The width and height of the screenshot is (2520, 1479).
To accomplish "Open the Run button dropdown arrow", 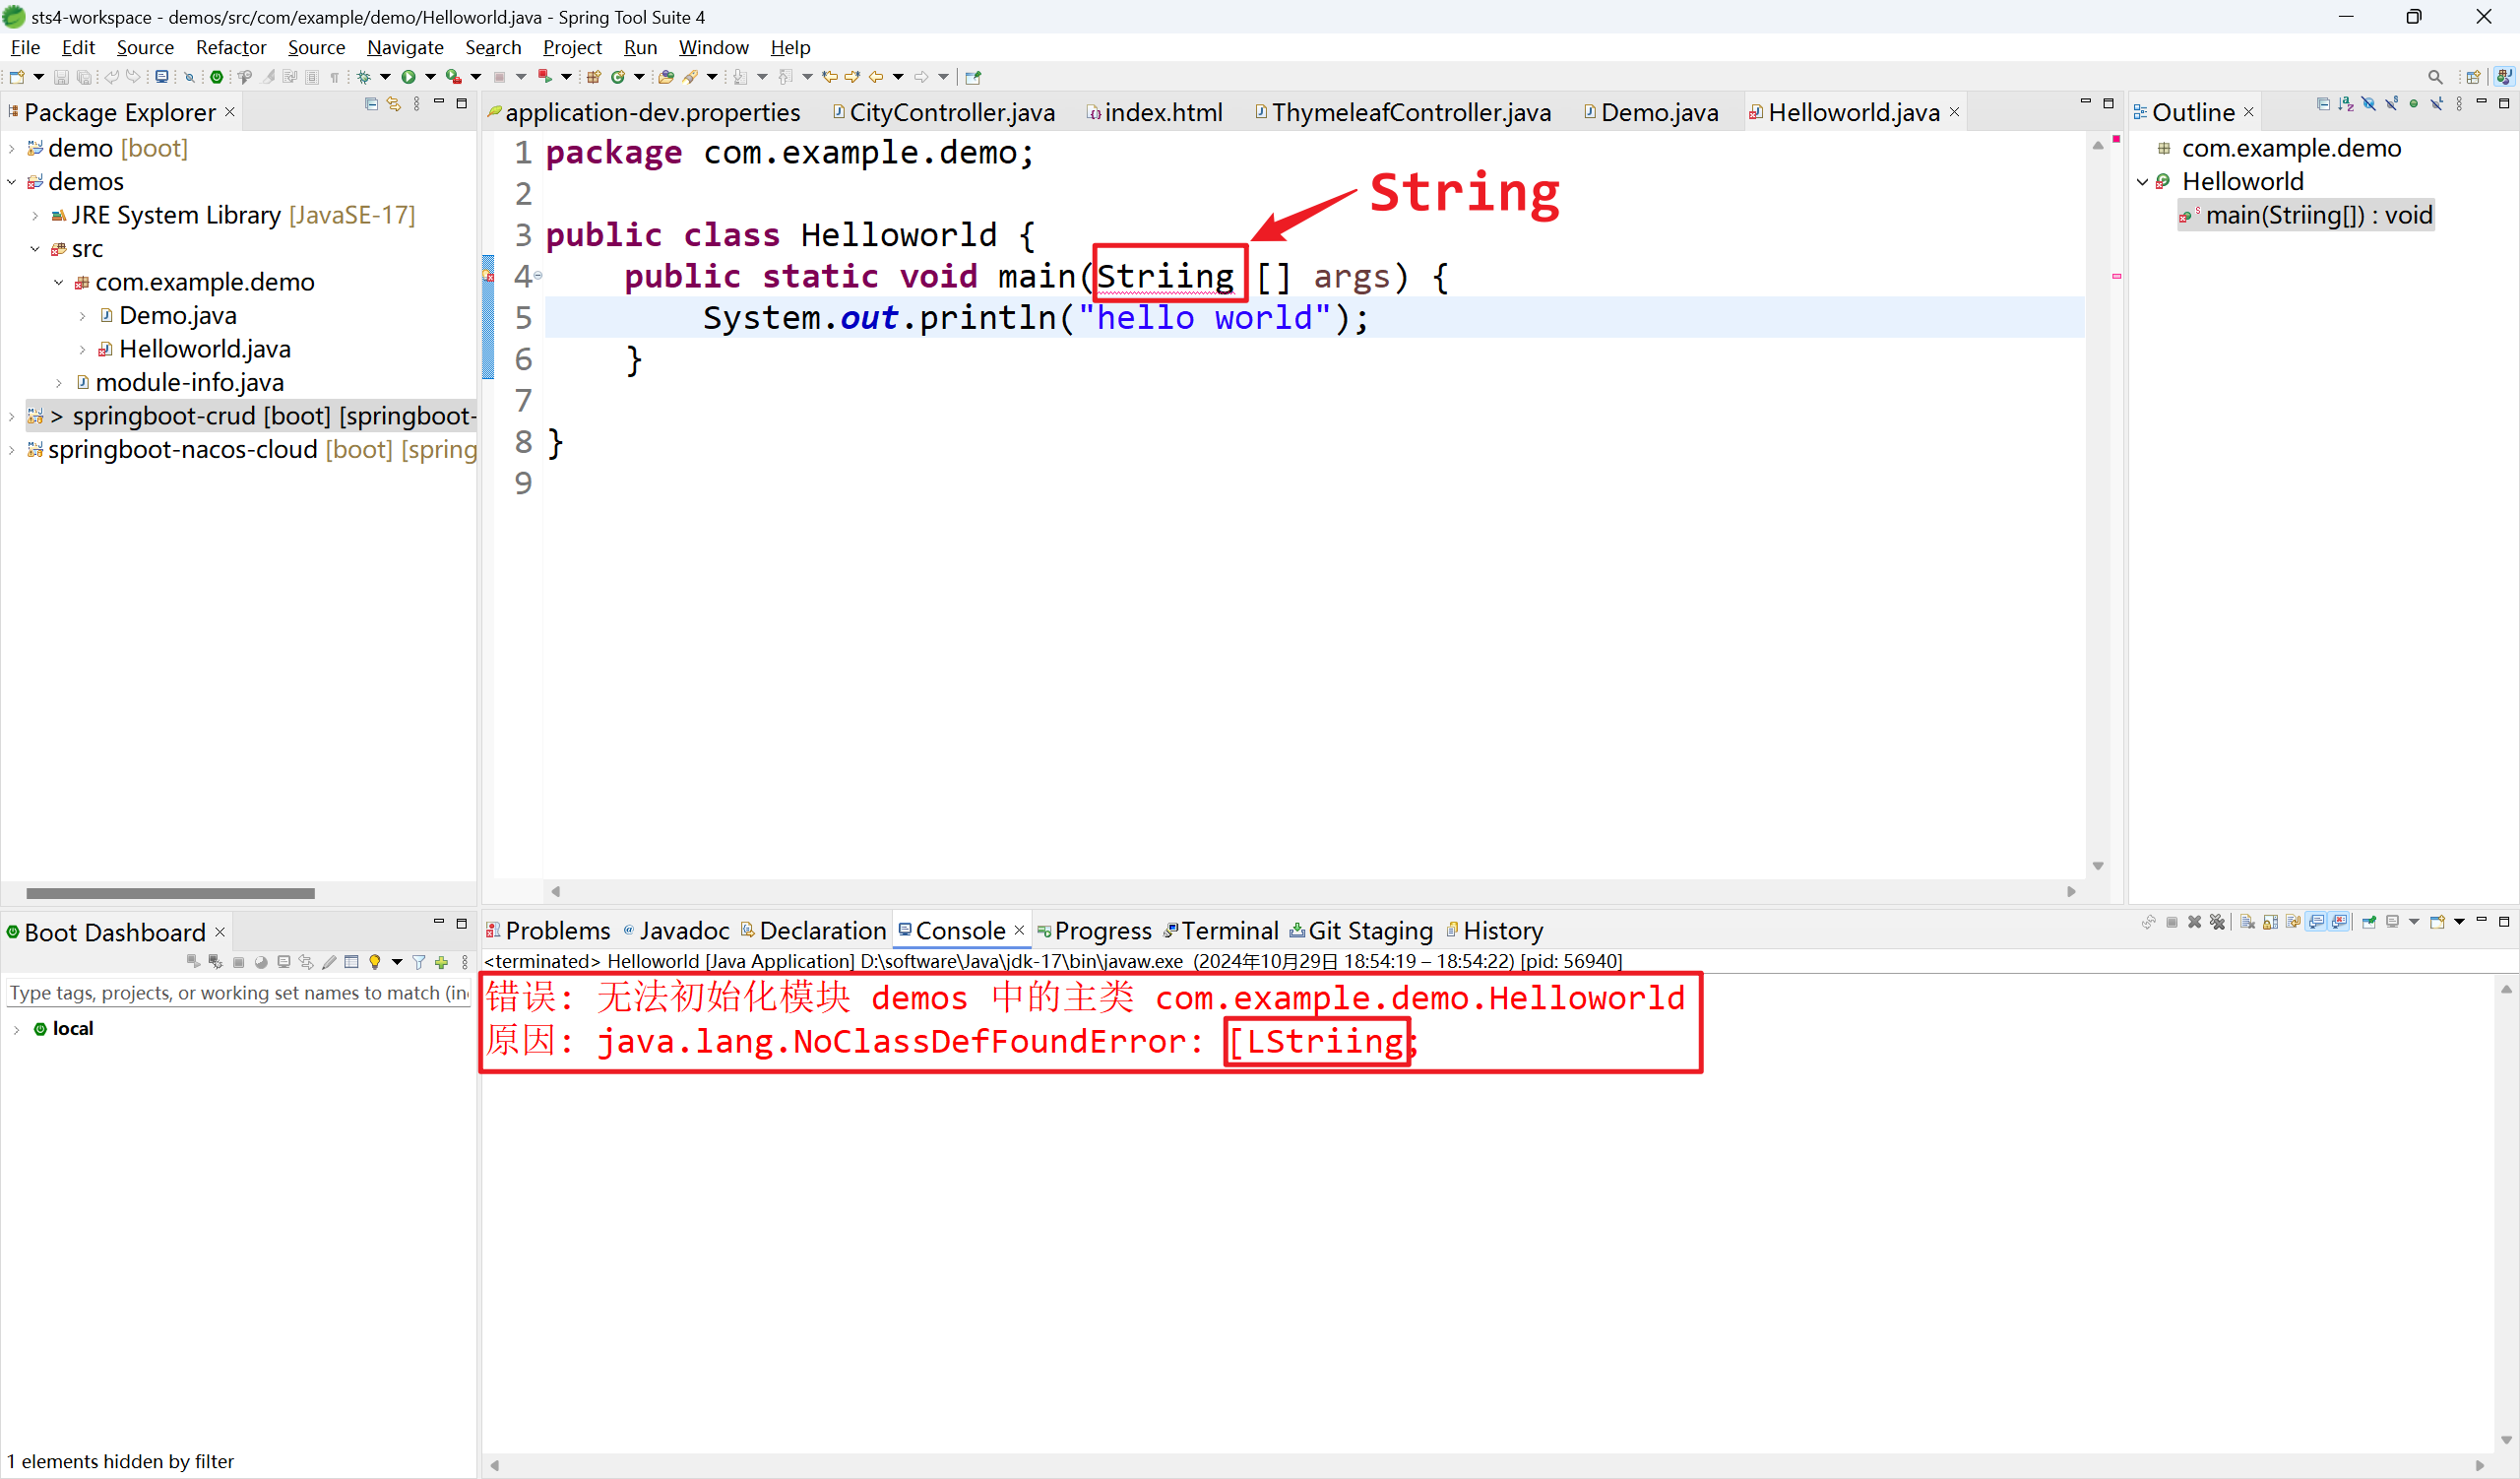I will (430, 77).
